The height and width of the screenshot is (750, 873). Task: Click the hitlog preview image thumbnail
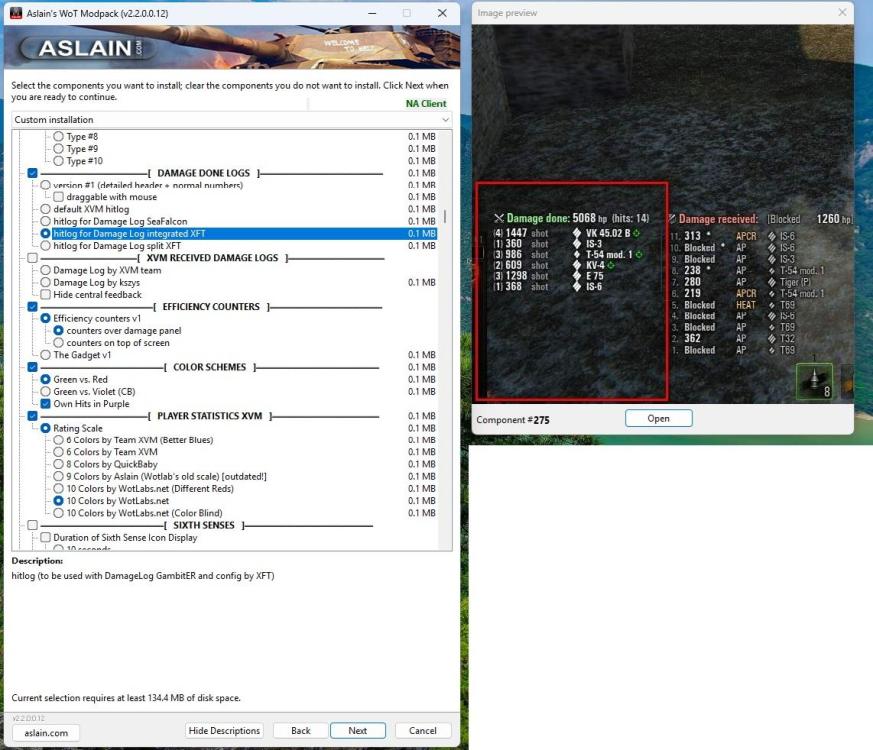pos(663,214)
